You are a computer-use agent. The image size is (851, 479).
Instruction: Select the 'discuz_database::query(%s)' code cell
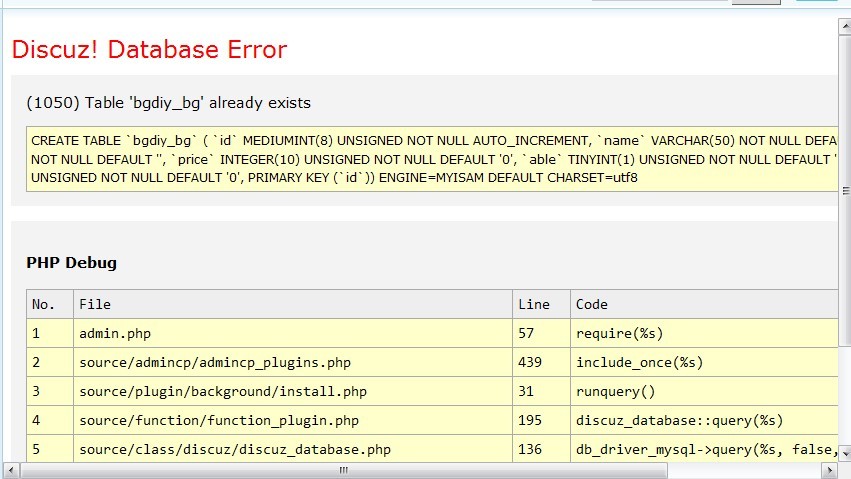(704, 420)
